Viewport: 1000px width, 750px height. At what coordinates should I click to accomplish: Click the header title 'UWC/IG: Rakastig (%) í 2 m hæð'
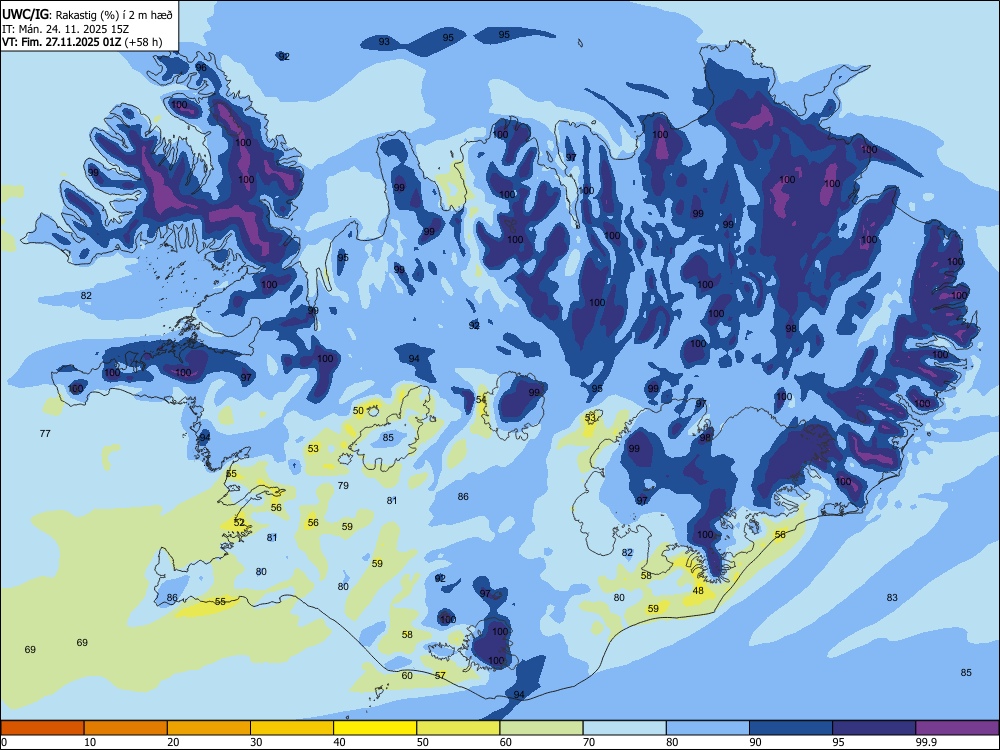point(87,14)
